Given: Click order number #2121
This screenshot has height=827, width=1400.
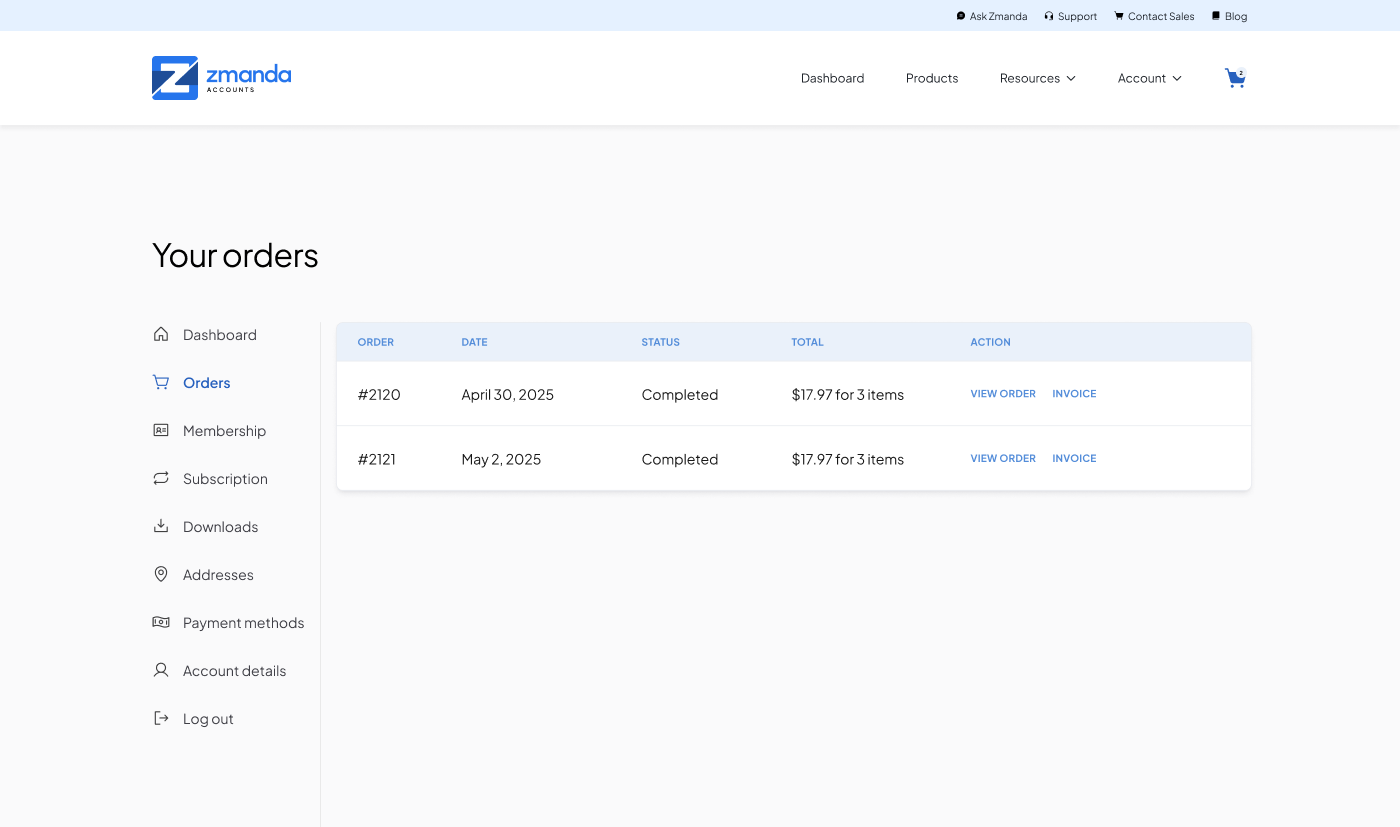Looking at the screenshot, I should coord(377,459).
